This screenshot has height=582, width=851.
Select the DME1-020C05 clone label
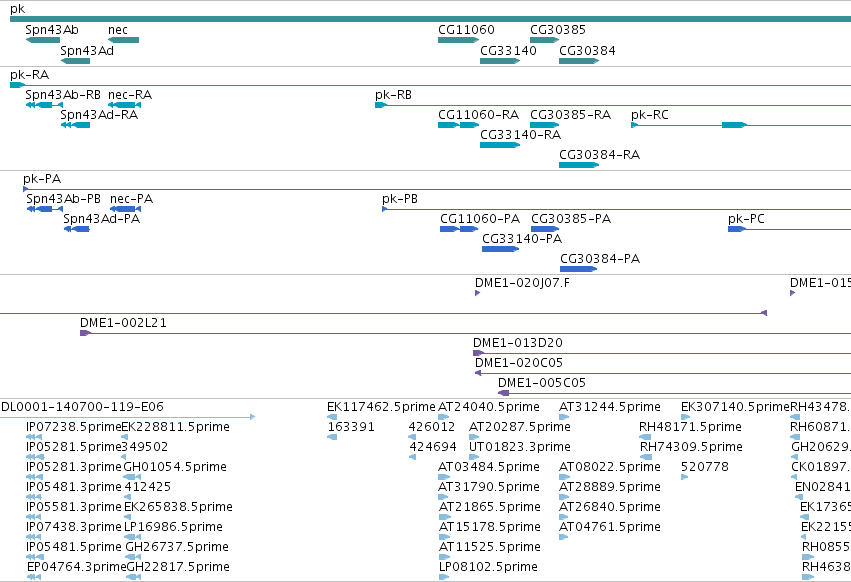(x=519, y=363)
